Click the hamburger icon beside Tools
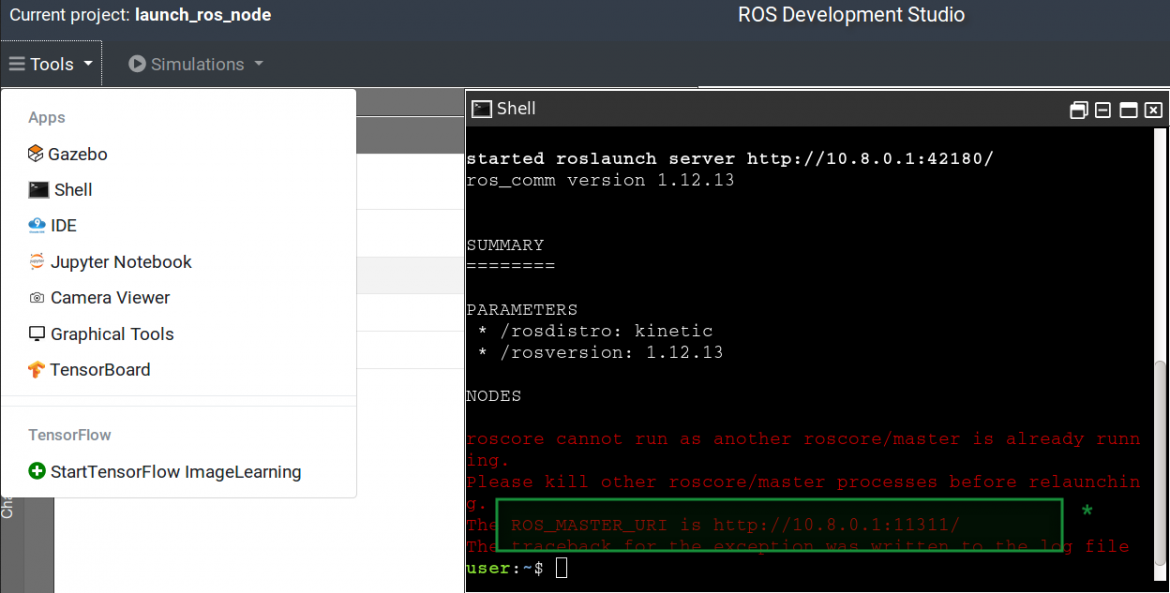 [17, 64]
